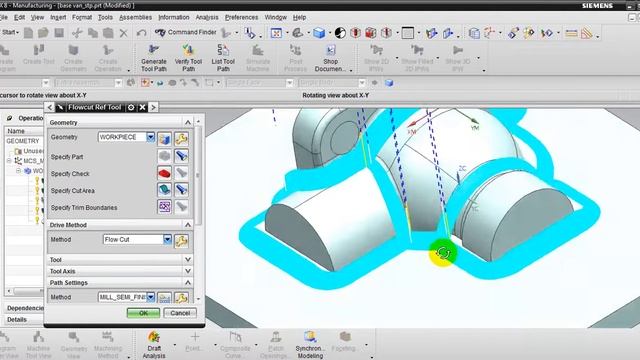Click the WORKPIECE new geometry icon

click(x=164, y=139)
